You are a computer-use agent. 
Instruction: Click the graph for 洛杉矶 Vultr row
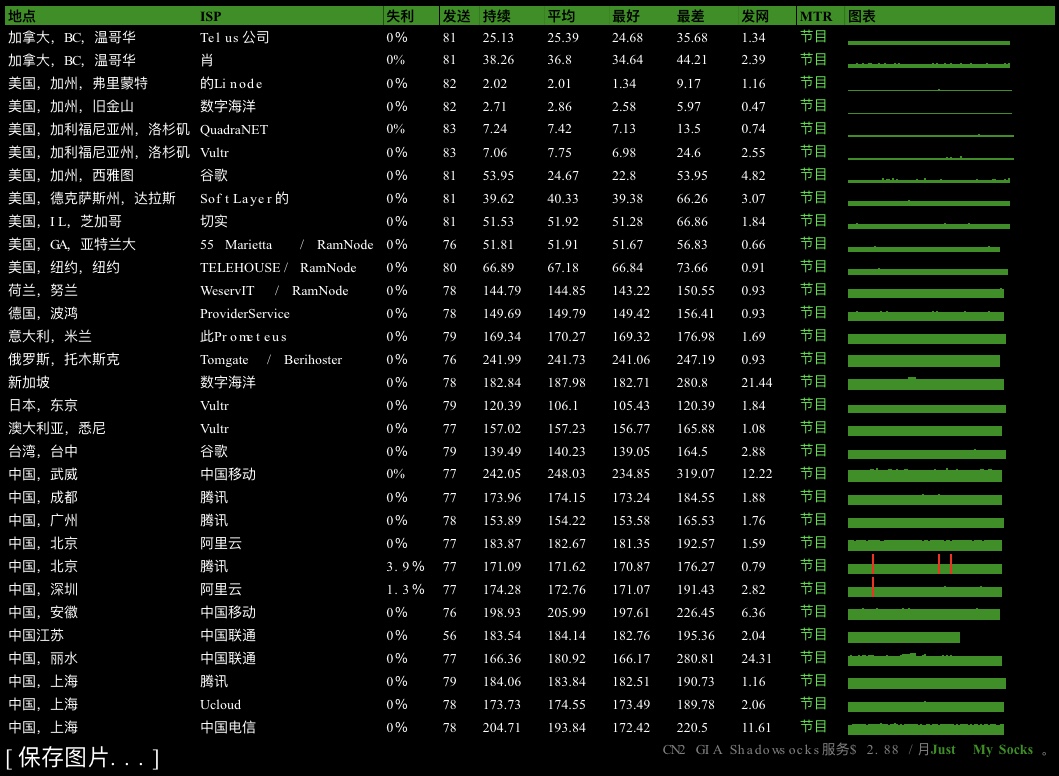point(931,156)
